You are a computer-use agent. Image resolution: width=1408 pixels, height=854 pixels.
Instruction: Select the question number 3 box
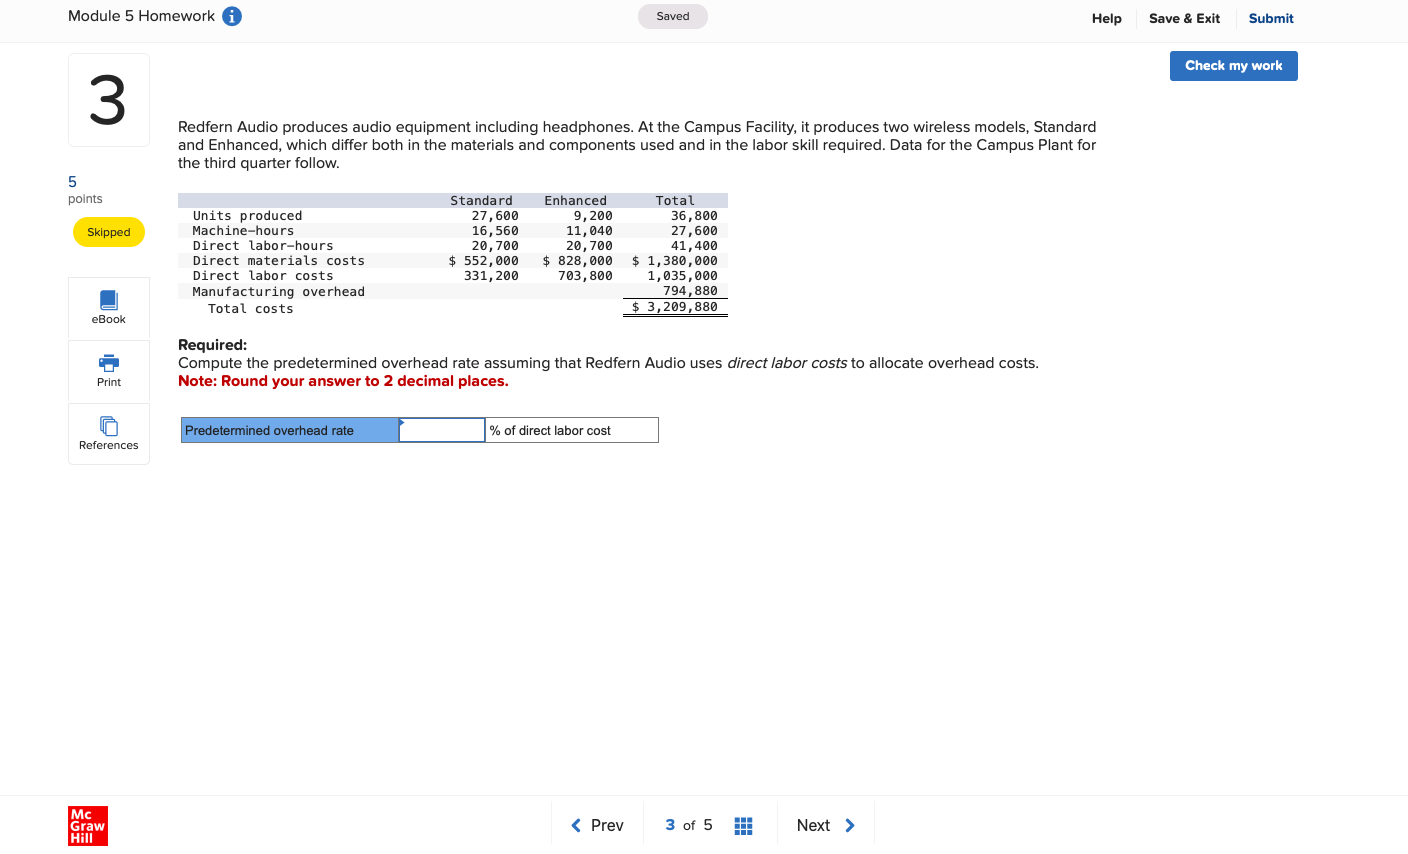(x=108, y=99)
